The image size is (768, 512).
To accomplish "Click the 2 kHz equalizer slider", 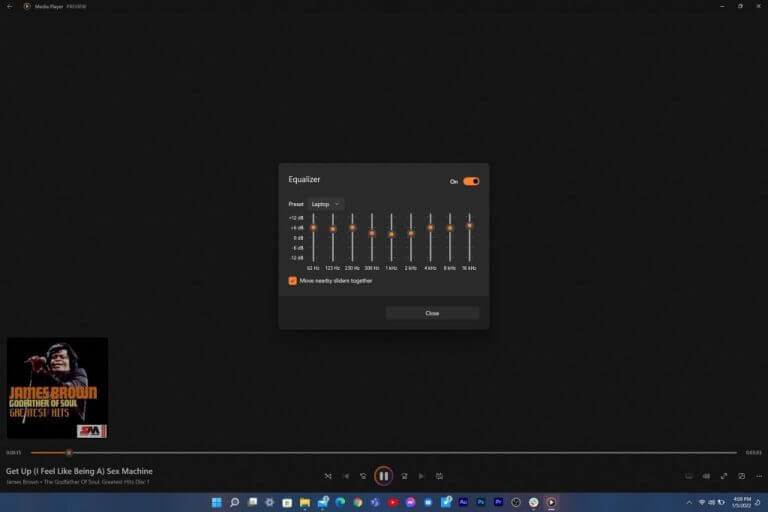I will pos(411,238).
